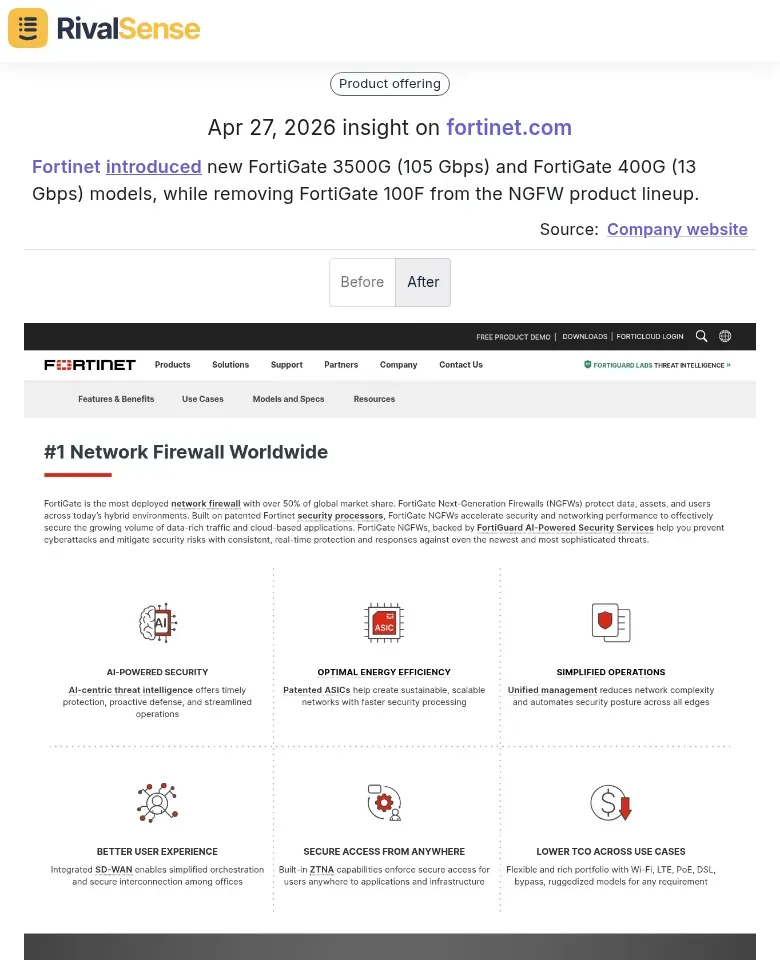The height and width of the screenshot is (960, 780).
Task: Toggle the After view on
Action: [x=423, y=282]
